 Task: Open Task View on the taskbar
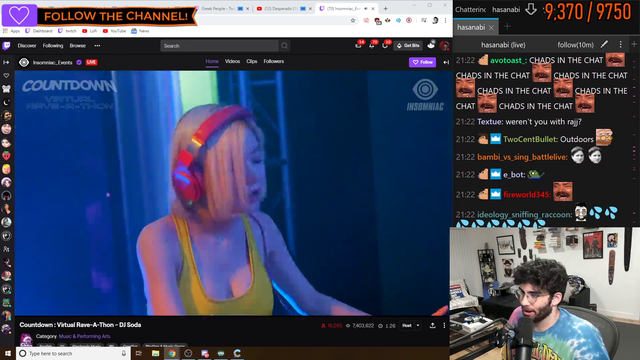pyautogui.click(x=138, y=353)
